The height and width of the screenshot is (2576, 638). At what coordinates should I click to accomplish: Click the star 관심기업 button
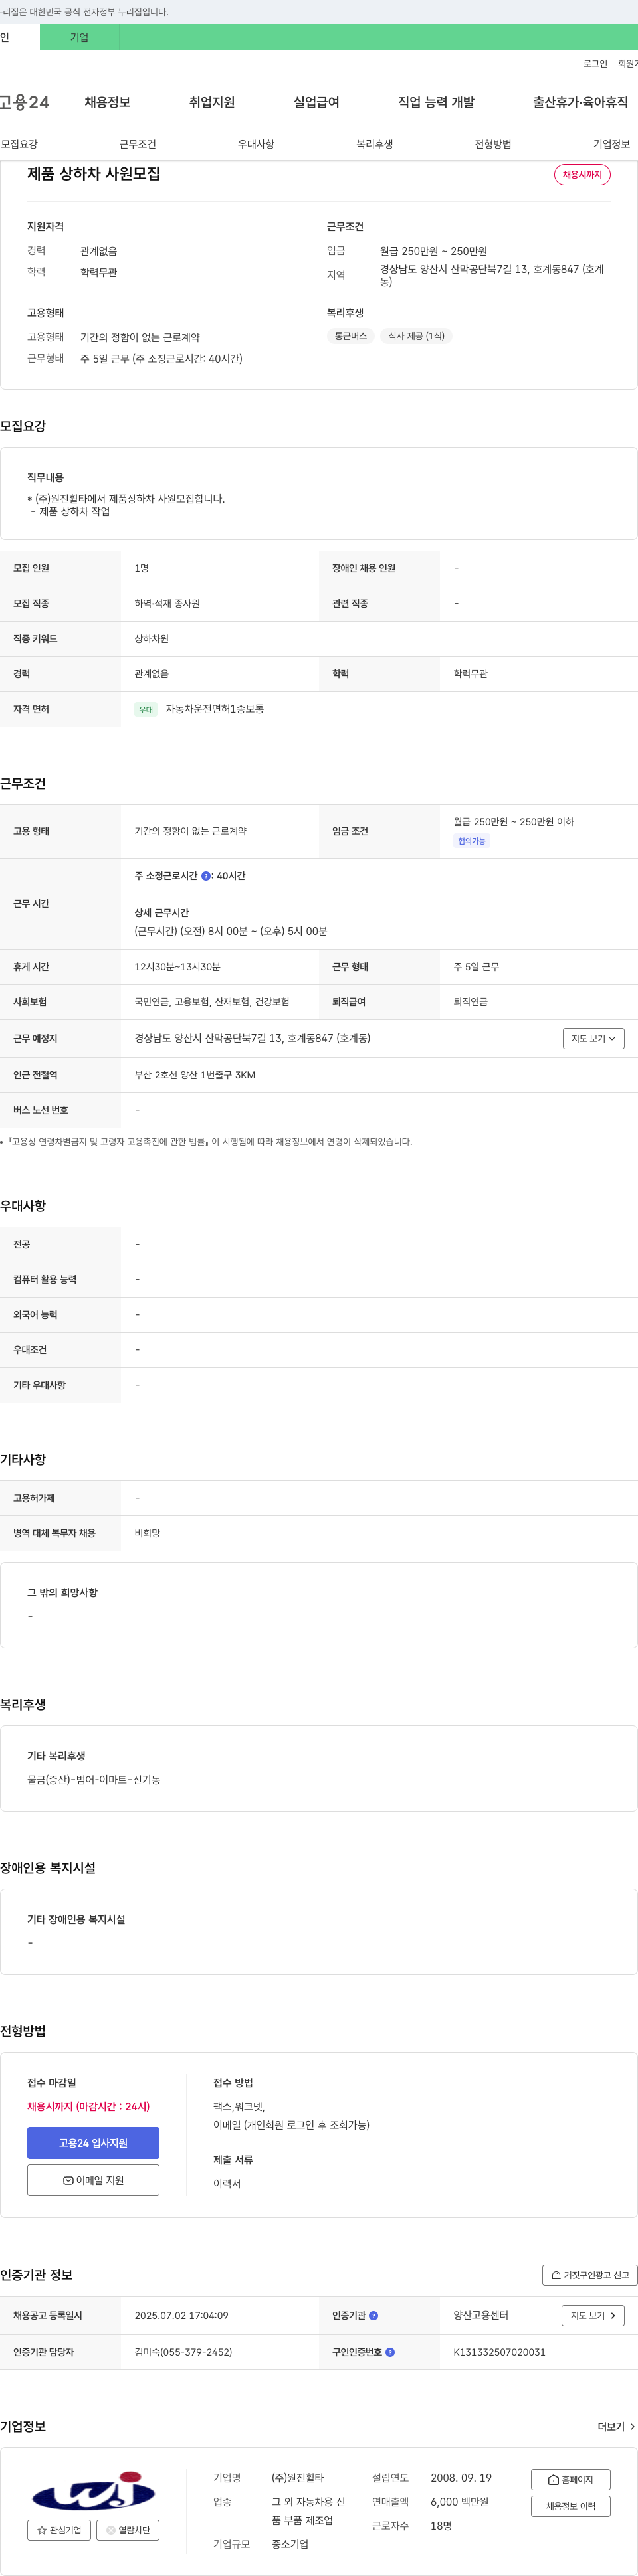[x=59, y=2530]
